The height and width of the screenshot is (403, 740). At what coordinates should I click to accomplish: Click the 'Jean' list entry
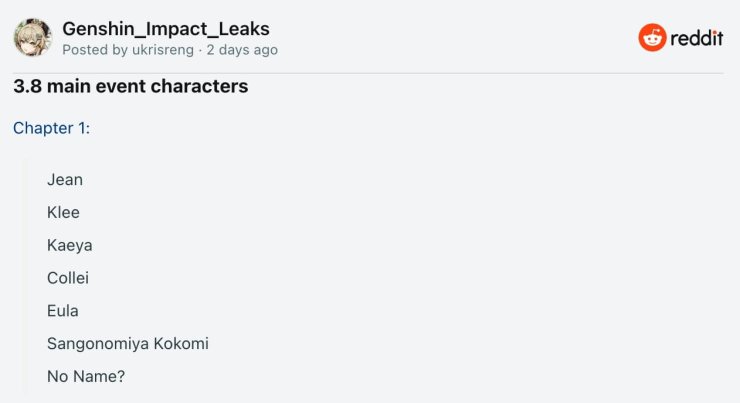[65, 180]
